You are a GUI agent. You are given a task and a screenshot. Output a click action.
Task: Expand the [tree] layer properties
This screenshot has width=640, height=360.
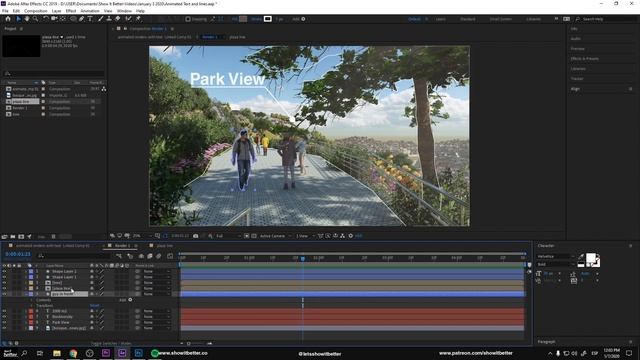click(x=26, y=282)
